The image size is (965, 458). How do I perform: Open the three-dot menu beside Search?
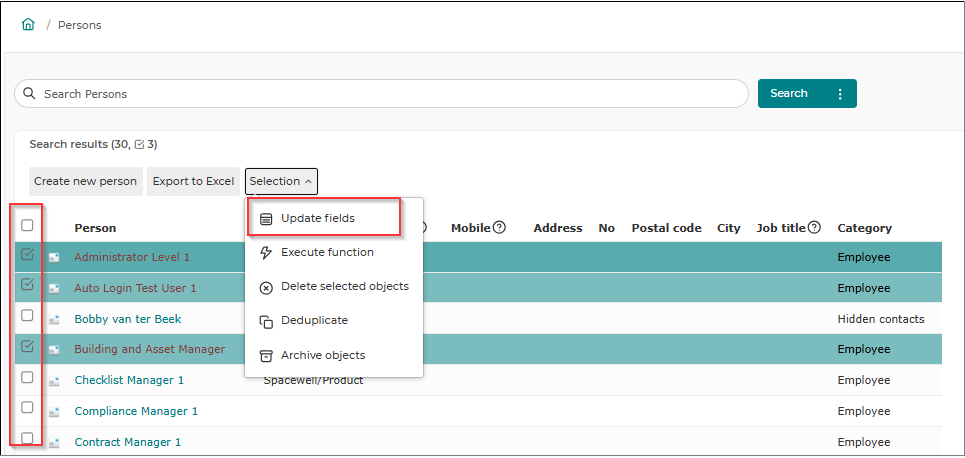pyautogui.click(x=840, y=94)
